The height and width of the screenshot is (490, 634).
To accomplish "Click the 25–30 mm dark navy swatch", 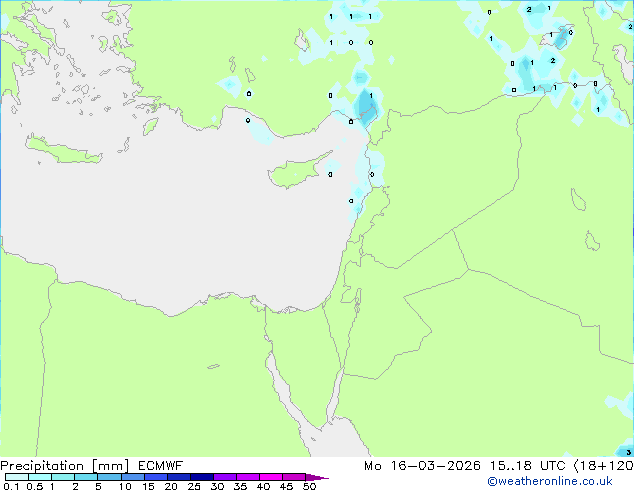I will click(201, 477).
